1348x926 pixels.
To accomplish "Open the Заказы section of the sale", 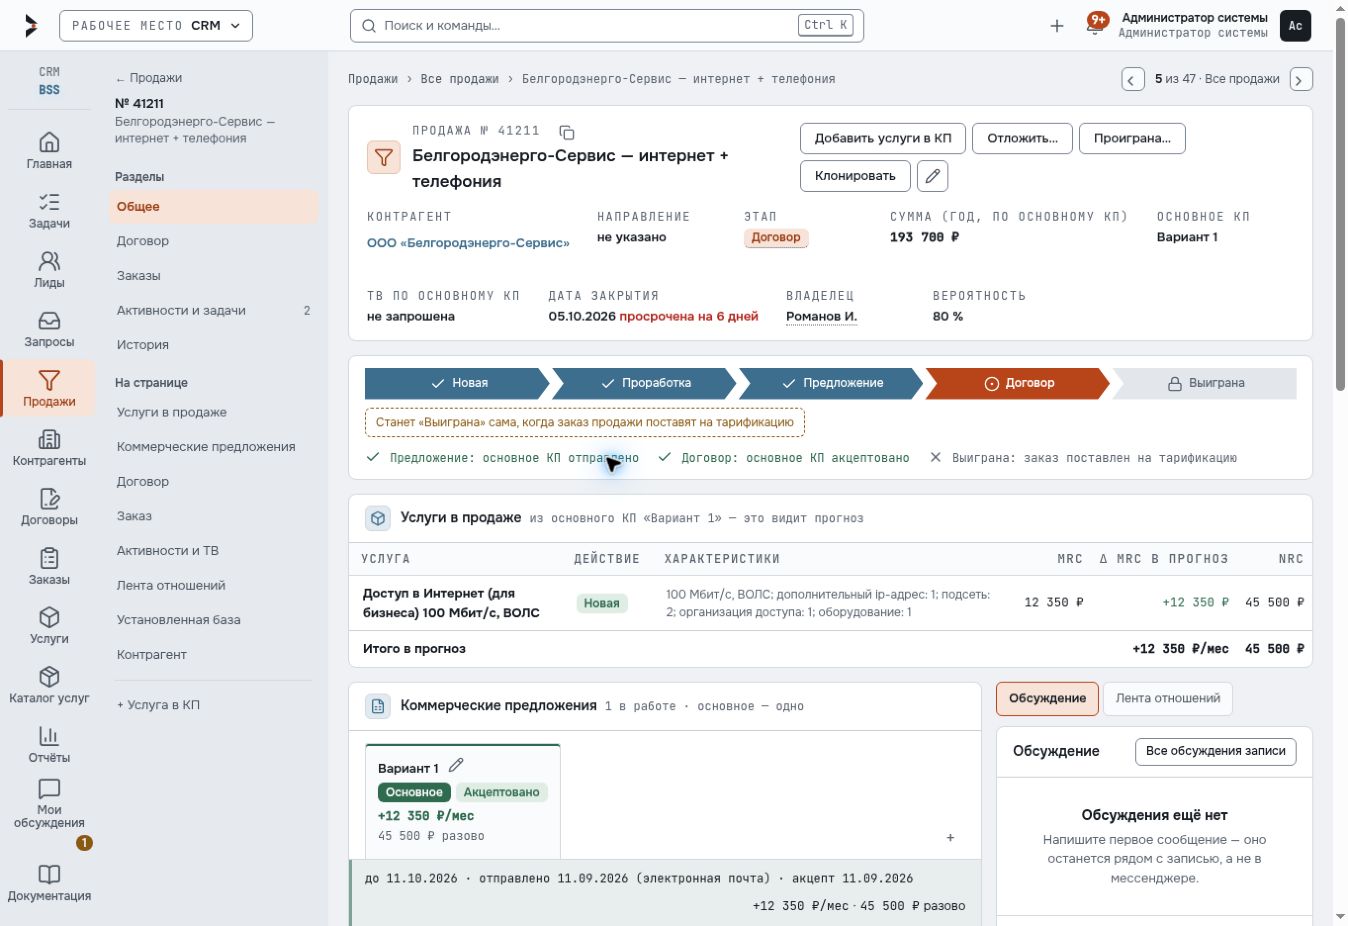I will pos(214,276).
